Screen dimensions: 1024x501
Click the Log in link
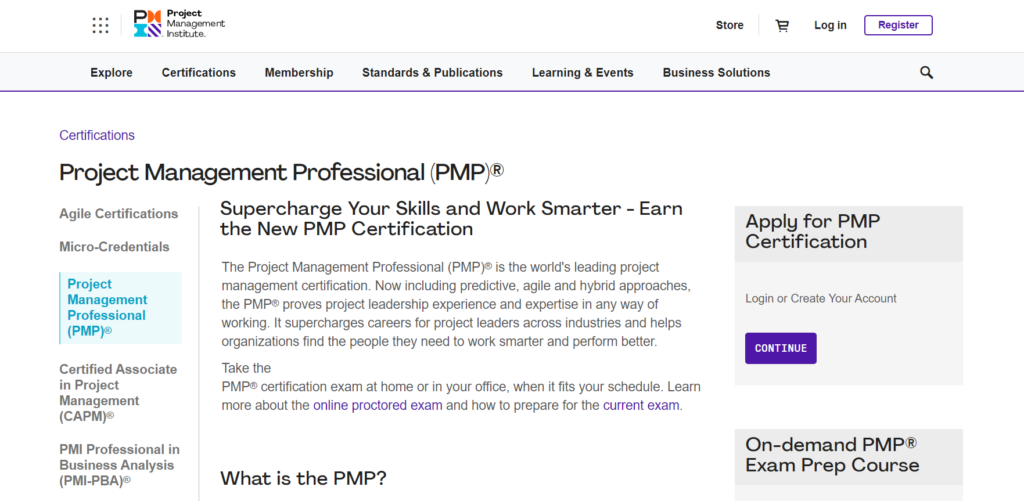click(x=830, y=25)
